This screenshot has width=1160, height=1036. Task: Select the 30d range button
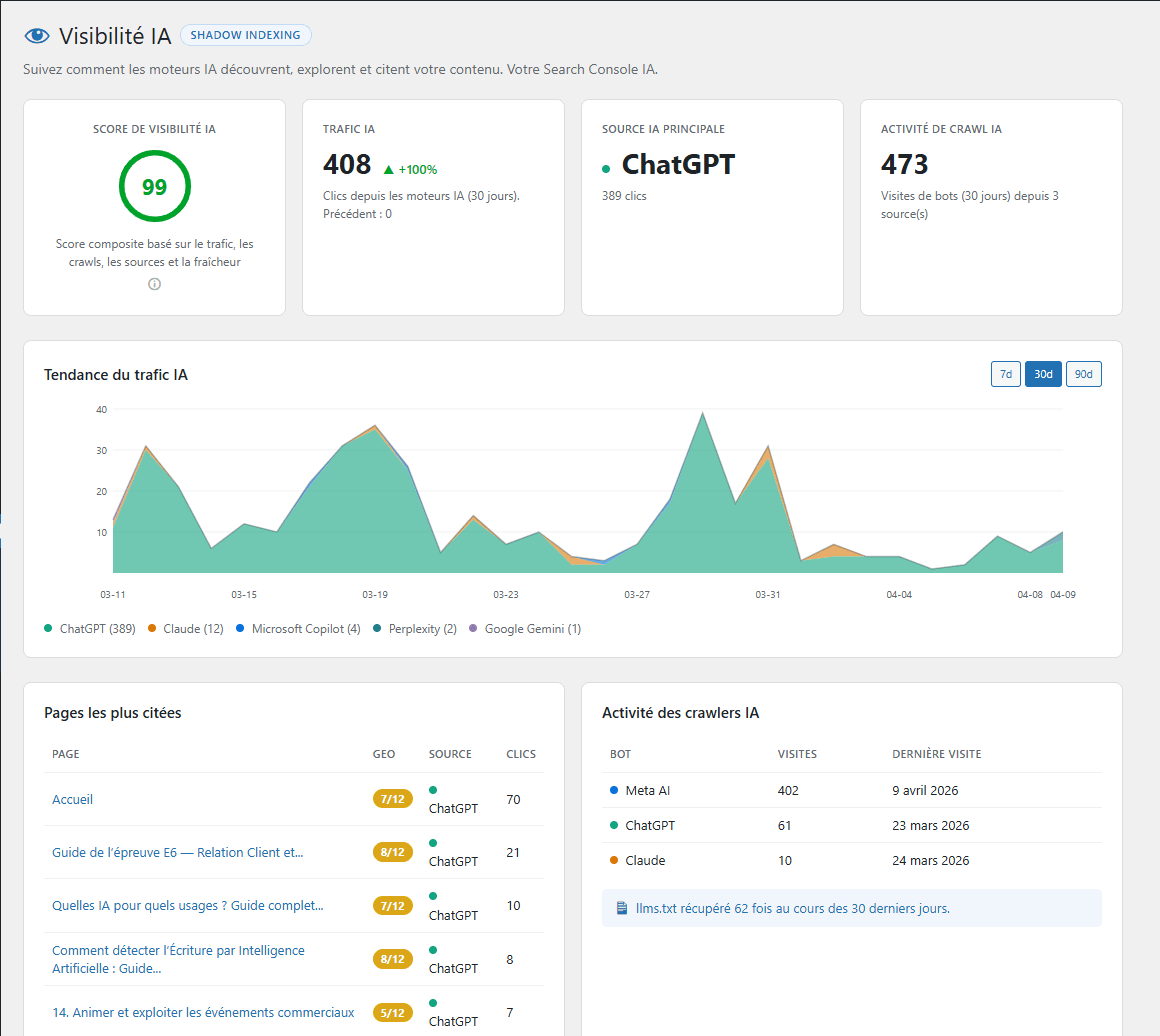pyautogui.click(x=1043, y=374)
